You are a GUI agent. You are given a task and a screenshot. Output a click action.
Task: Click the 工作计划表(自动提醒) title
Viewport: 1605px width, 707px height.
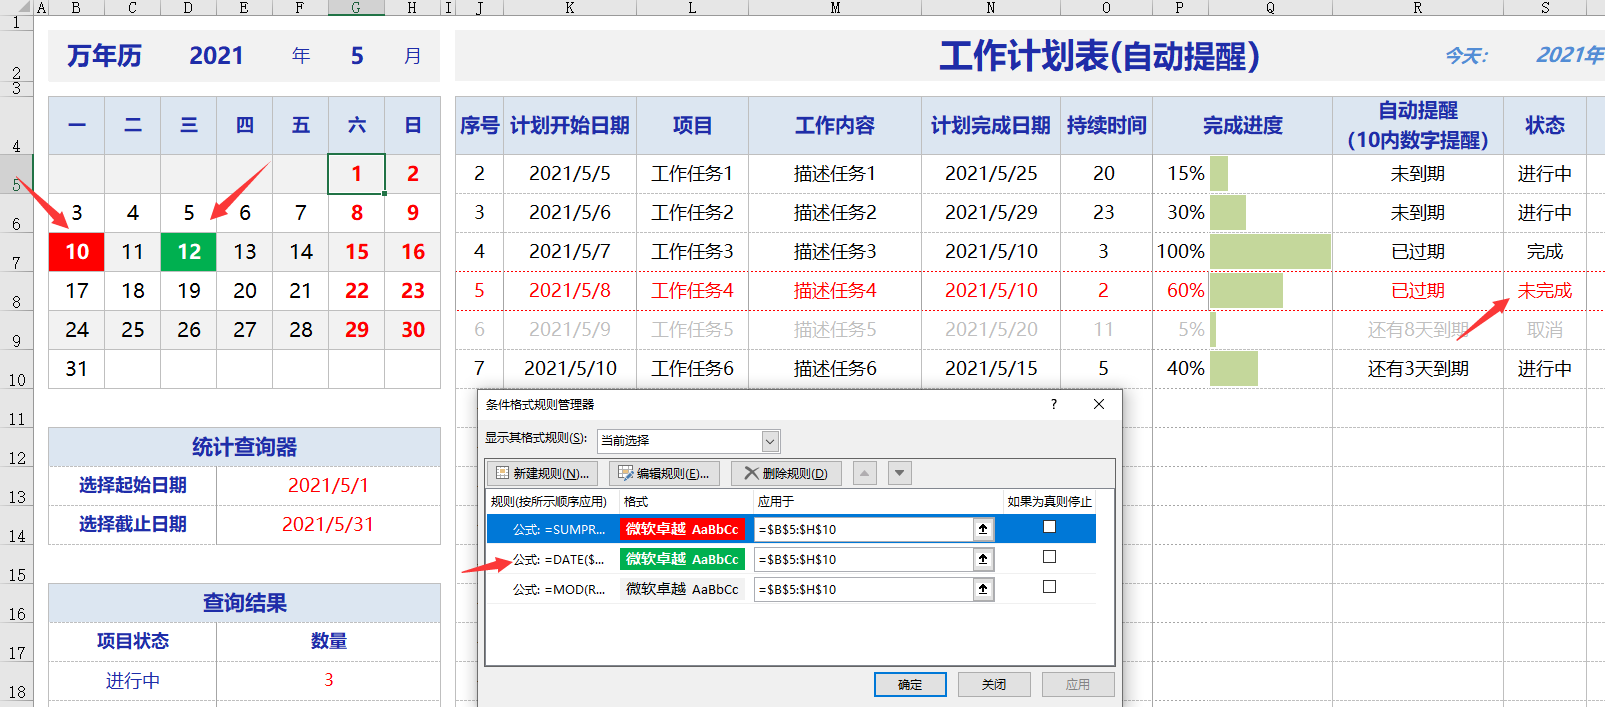[1099, 56]
